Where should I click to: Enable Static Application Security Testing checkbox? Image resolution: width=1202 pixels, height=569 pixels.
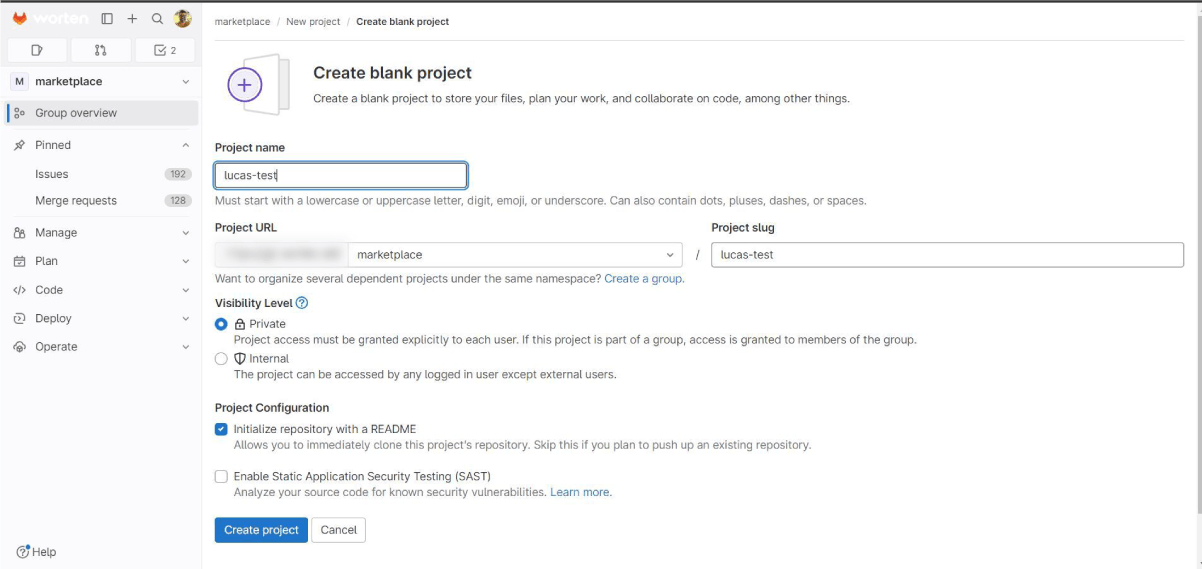pyautogui.click(x=221, y=477)
